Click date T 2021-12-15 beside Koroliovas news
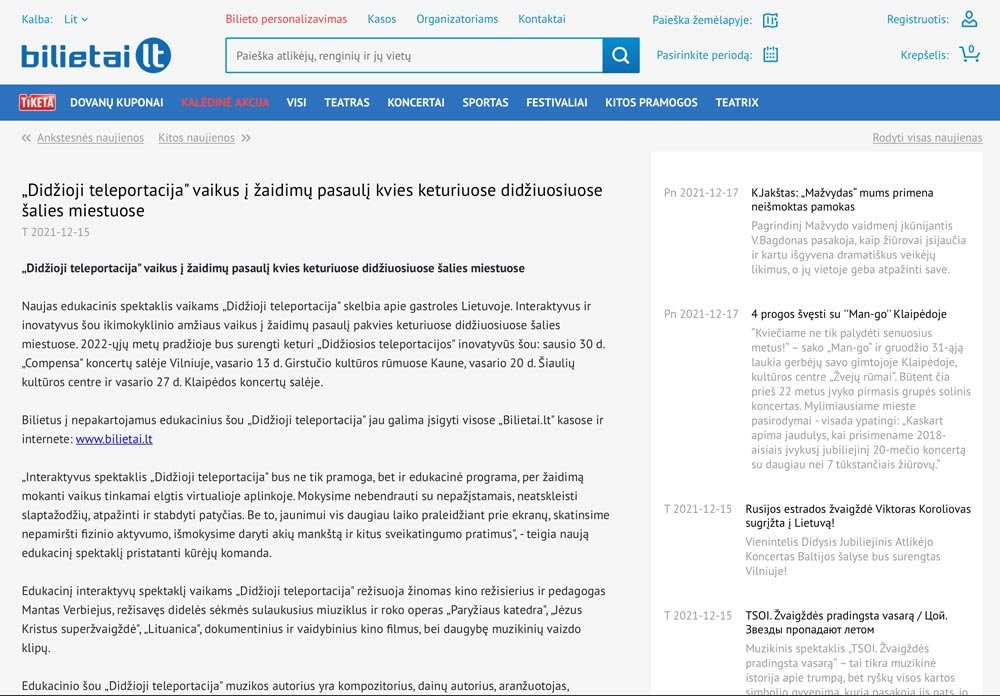 [x=698, y=509]
